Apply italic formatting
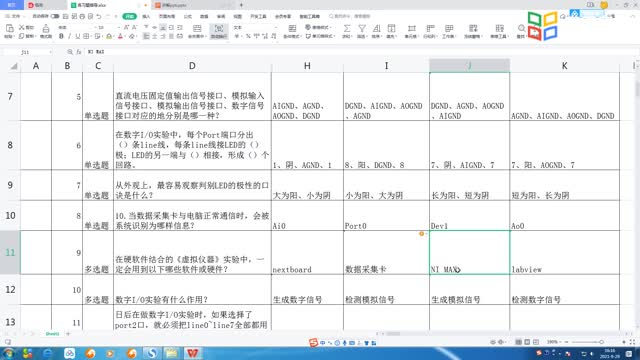The width and height of the screenshot is (640, 360). [69, 36]
